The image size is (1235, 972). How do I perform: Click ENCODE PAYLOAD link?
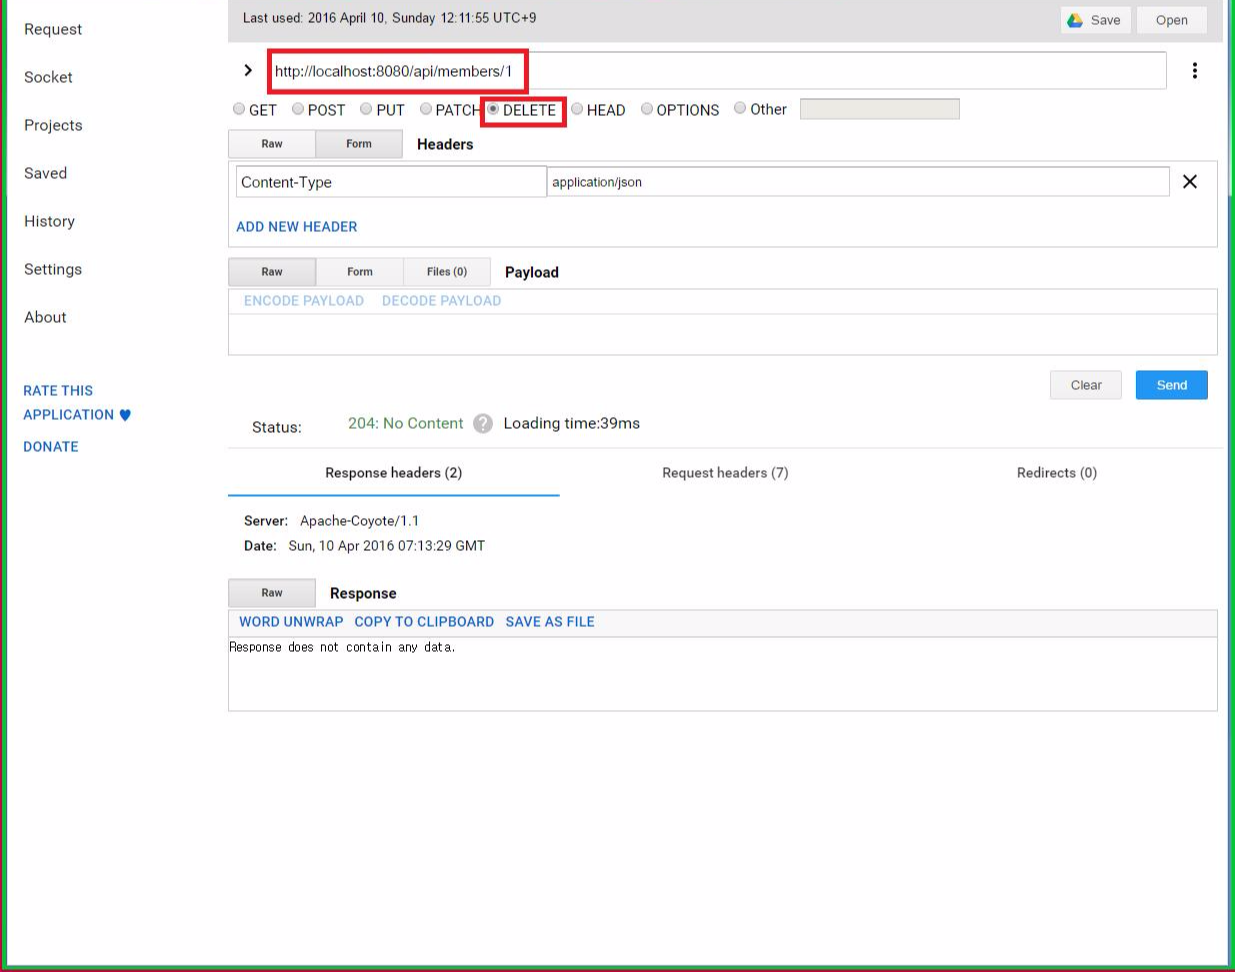pyautogui.click(x=304, y=301)
